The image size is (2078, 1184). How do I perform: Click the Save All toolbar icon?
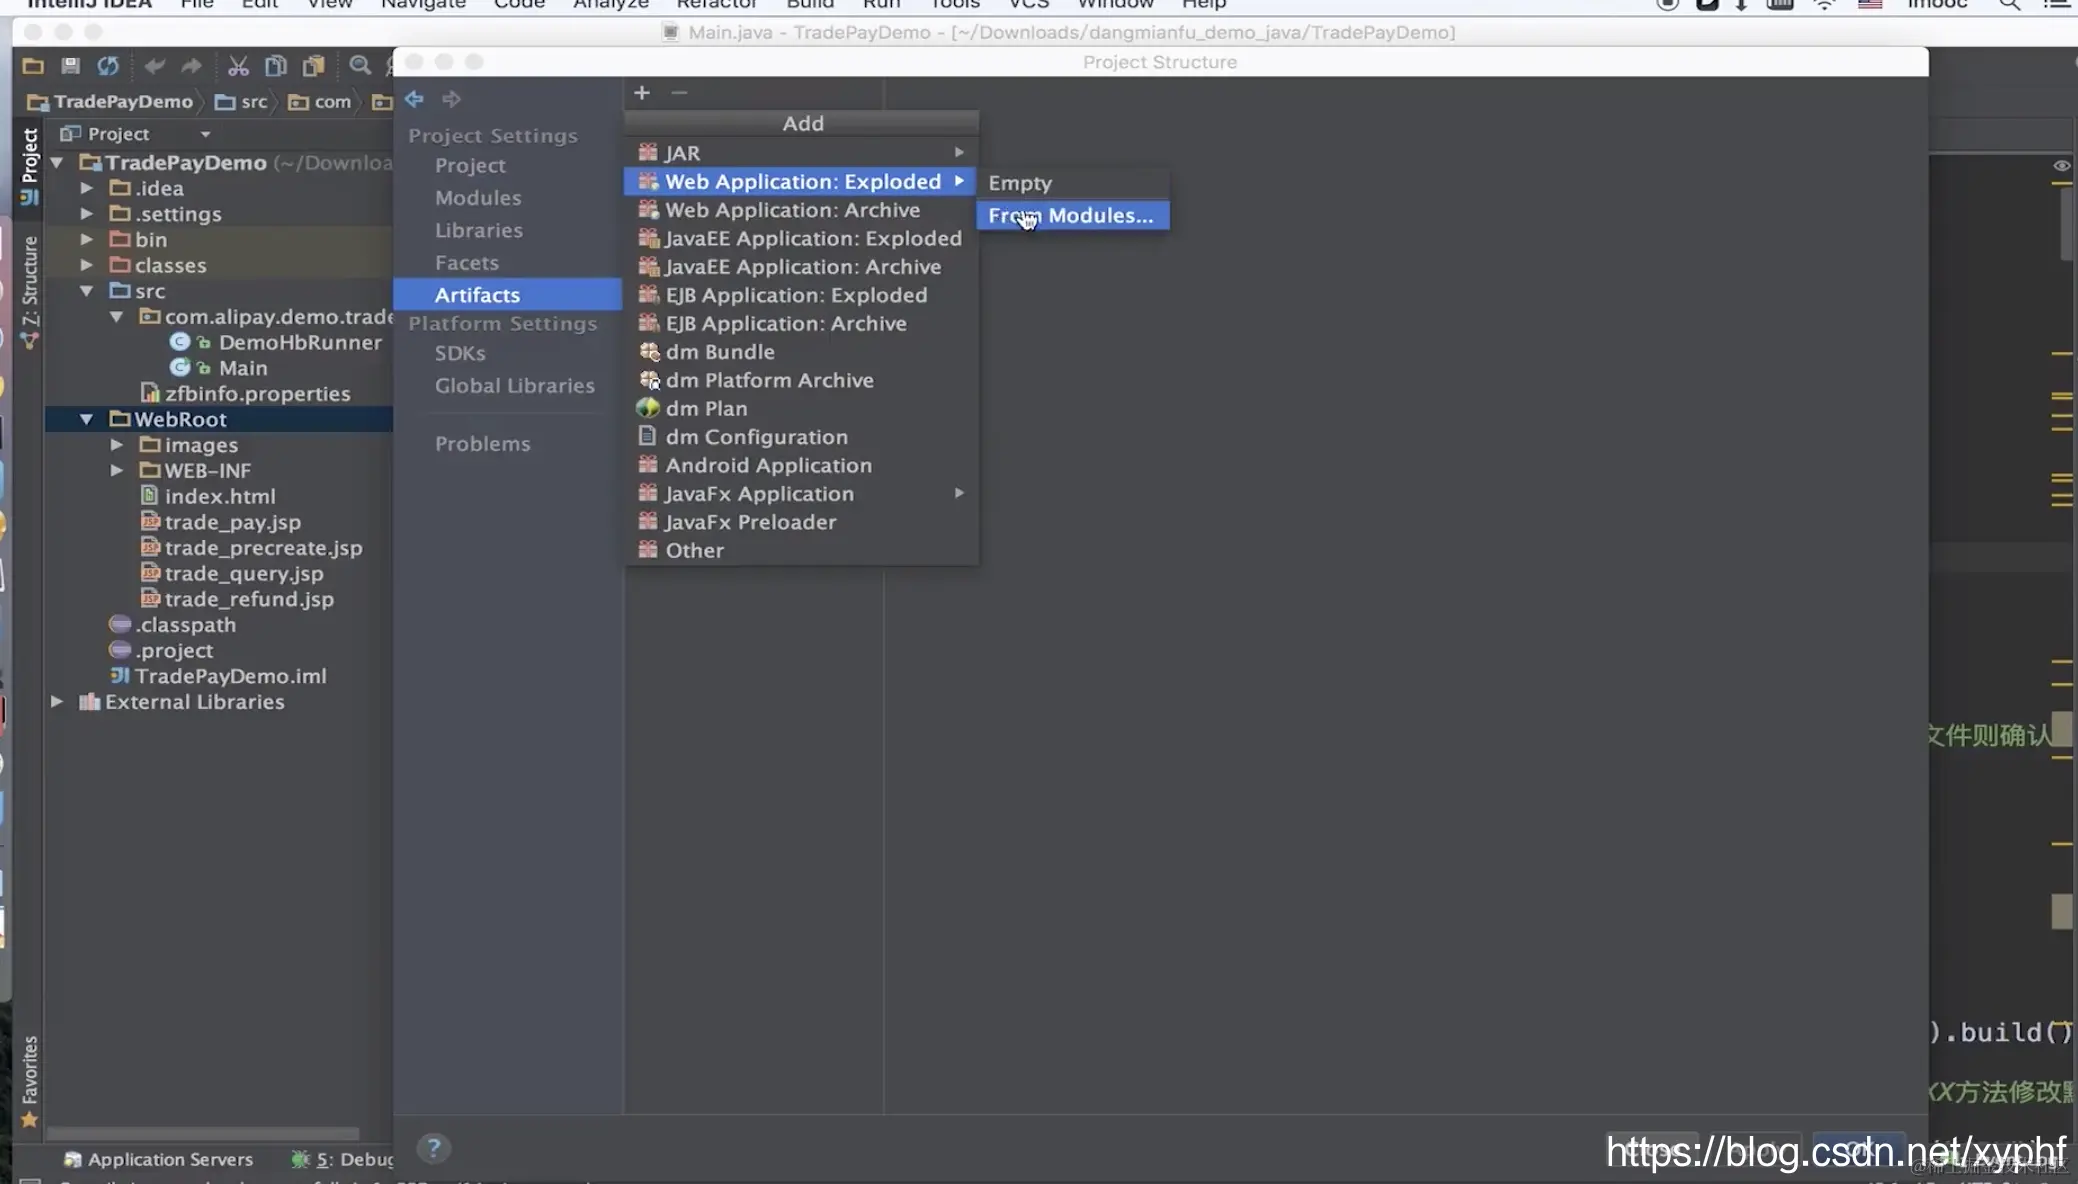click(70, 66)
